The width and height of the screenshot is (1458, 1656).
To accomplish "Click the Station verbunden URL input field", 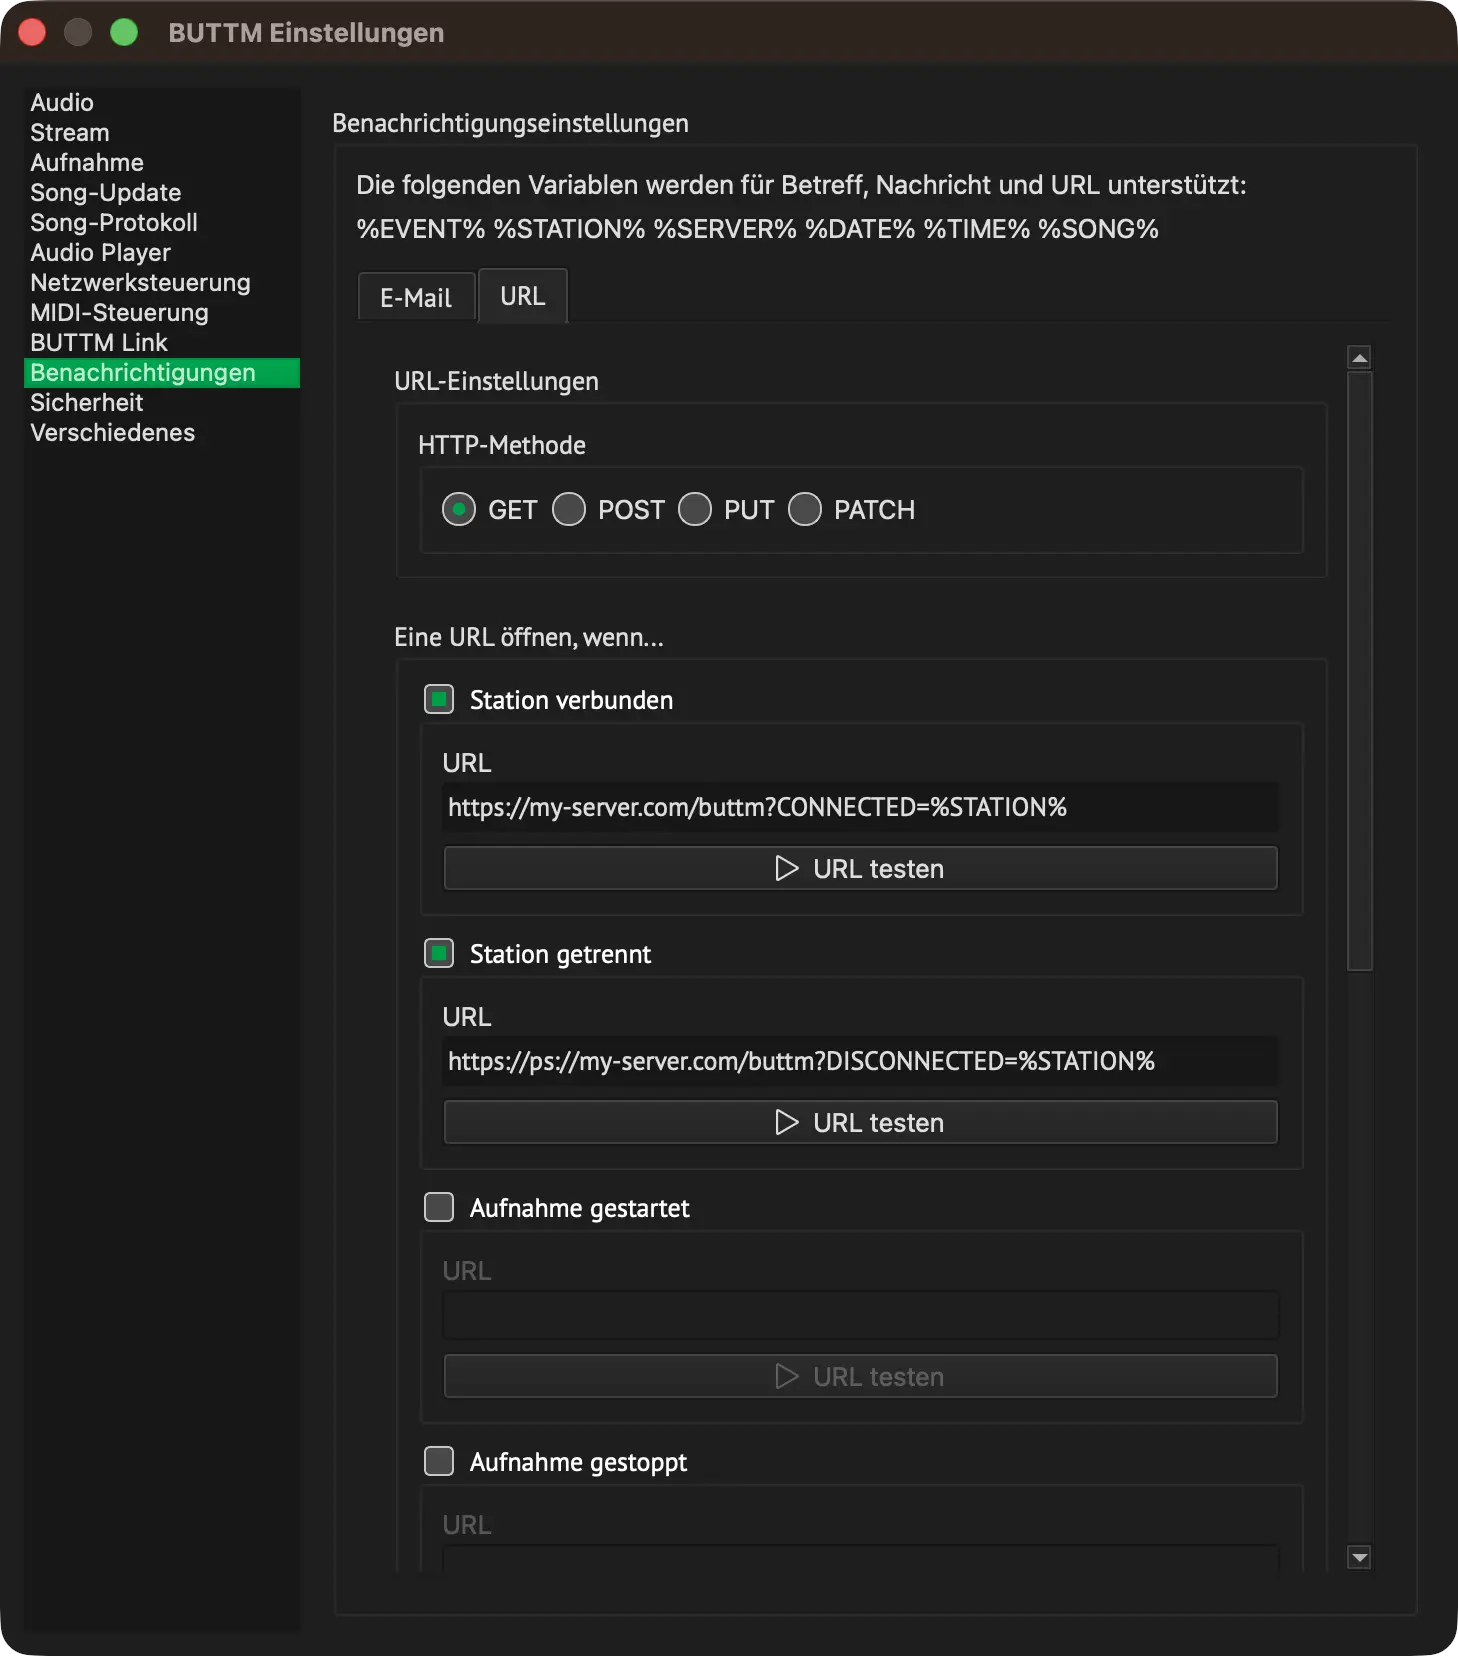I will (x=861, y=807).
